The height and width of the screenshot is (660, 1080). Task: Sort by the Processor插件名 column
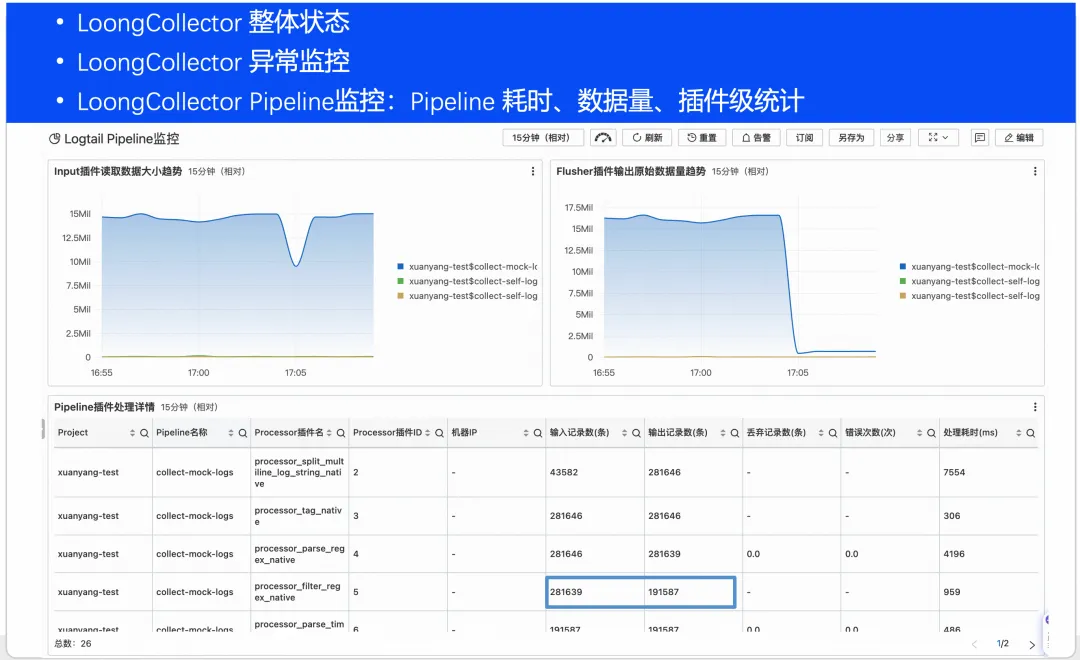tap(329, 433)
